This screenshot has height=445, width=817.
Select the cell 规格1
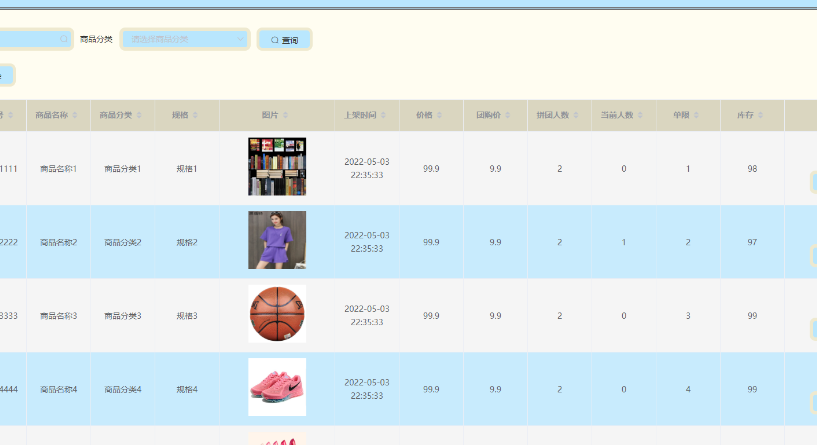(187, 169)
